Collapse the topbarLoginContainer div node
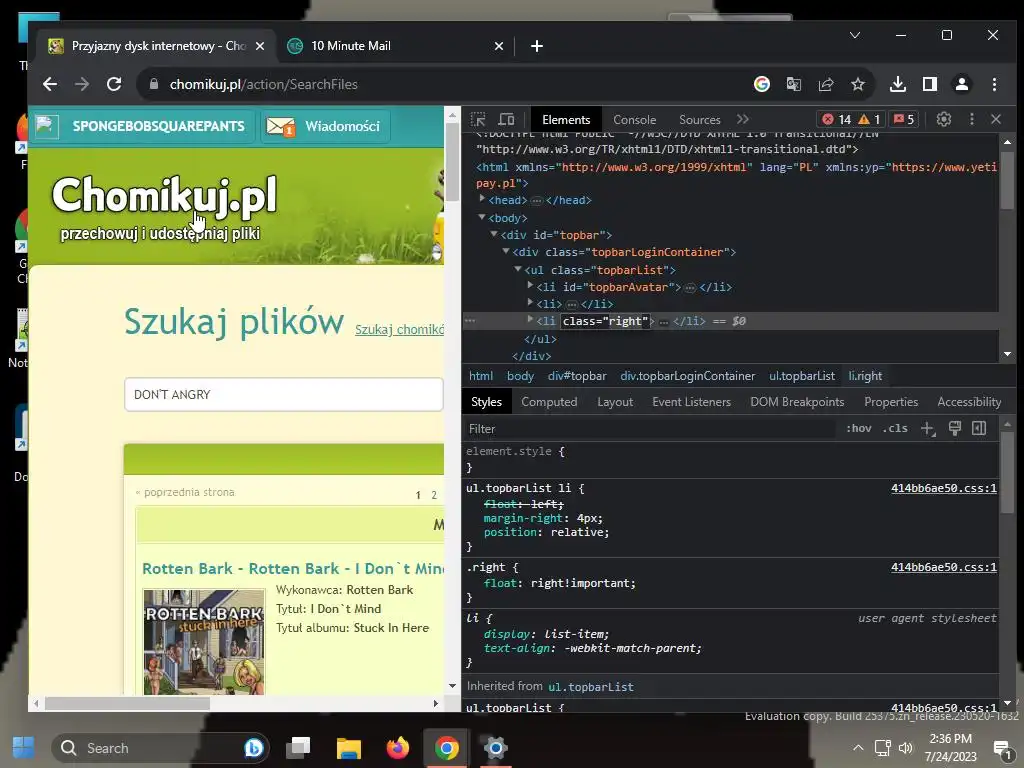This screenshot has height=768, width=1024. 505,251
